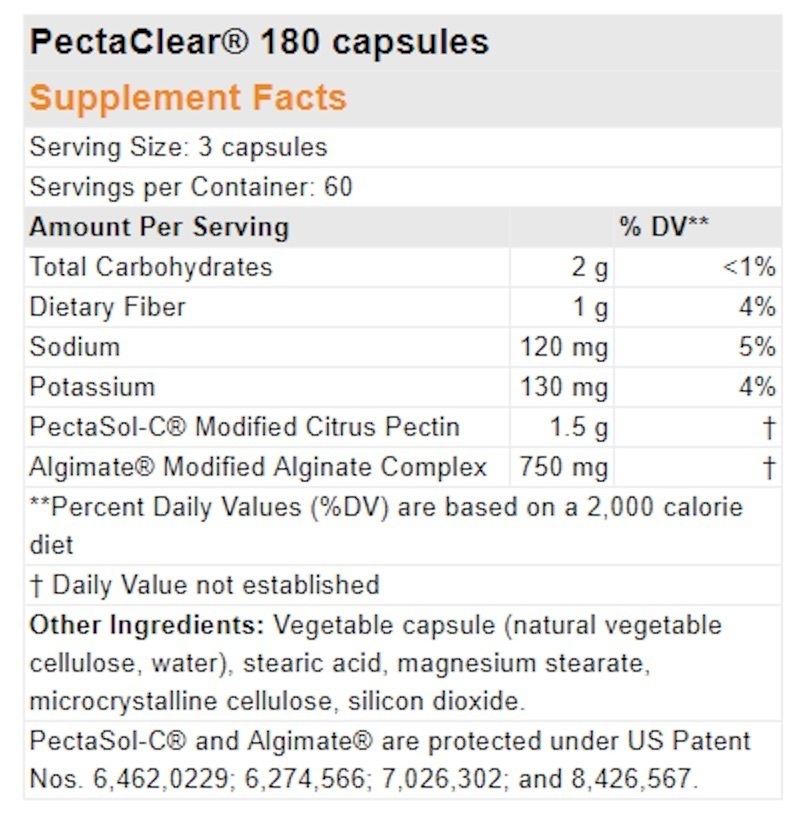This screenshot has height=815, width=804.
Task: Click the % DV** column header
Action: pyautogui.click(x=664, y=227)
